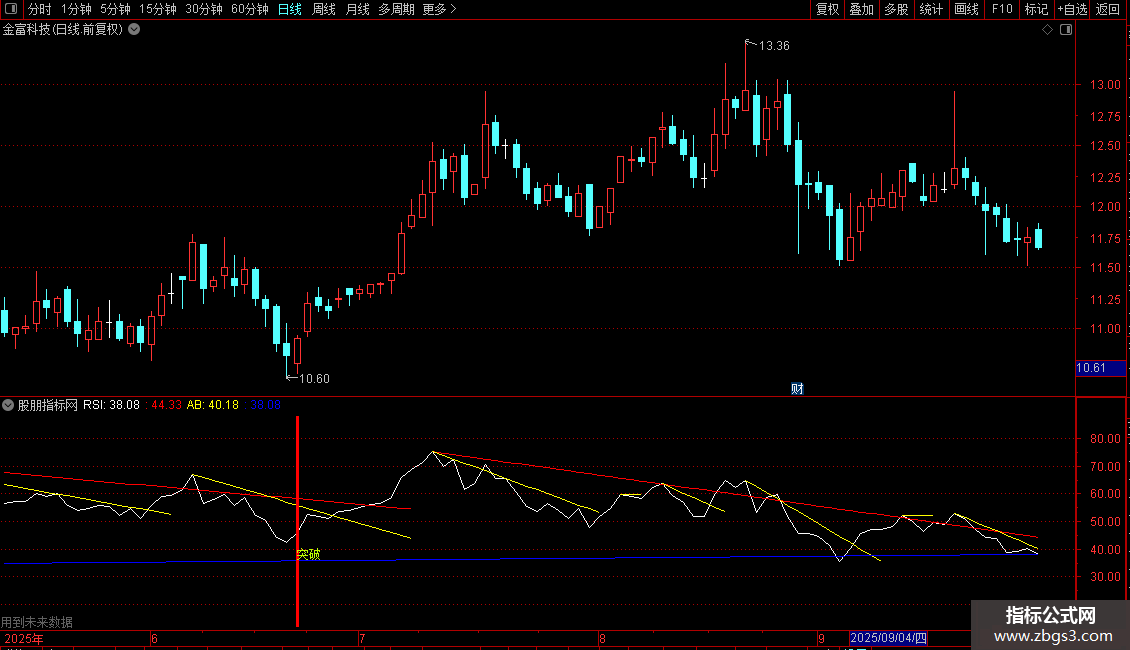Viewport: 1130px width, 650px height.
Task: Select the 5分钟 period tab
Action: click(x=115, y=9)
